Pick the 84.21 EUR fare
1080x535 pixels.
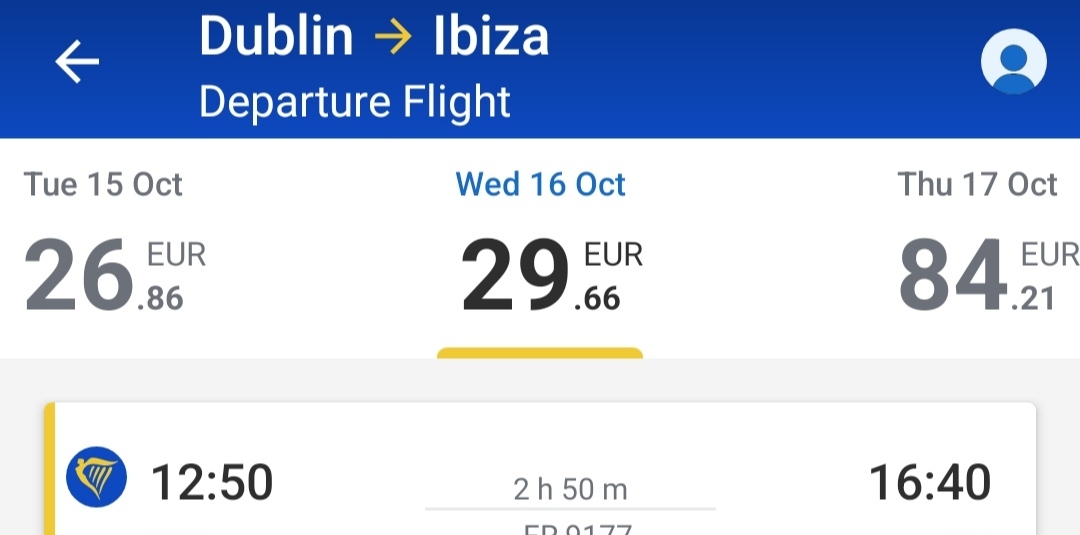coord(989,275)
